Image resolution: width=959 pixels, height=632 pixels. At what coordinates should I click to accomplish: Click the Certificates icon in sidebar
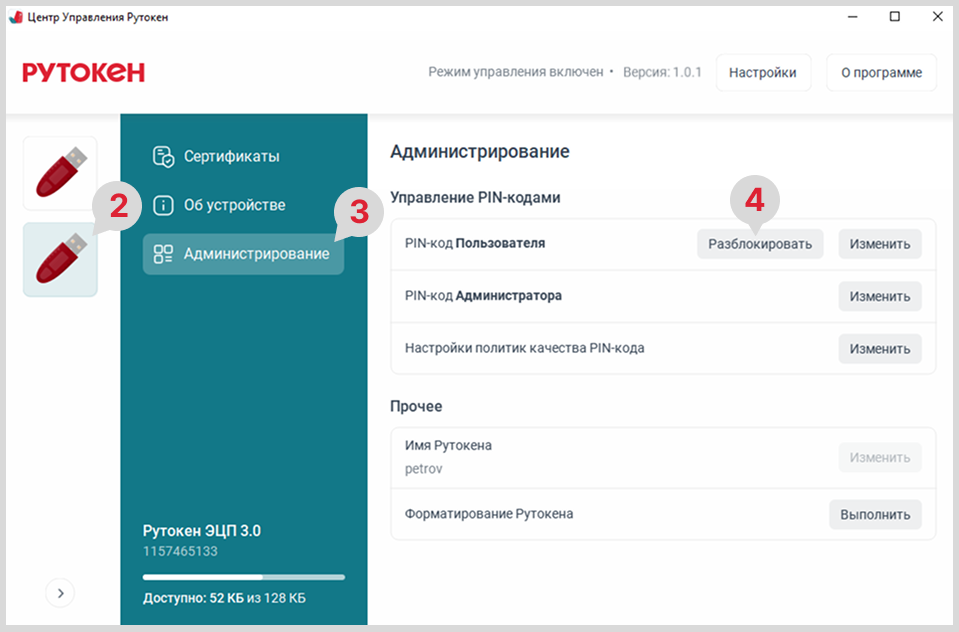tap(163, 157)
